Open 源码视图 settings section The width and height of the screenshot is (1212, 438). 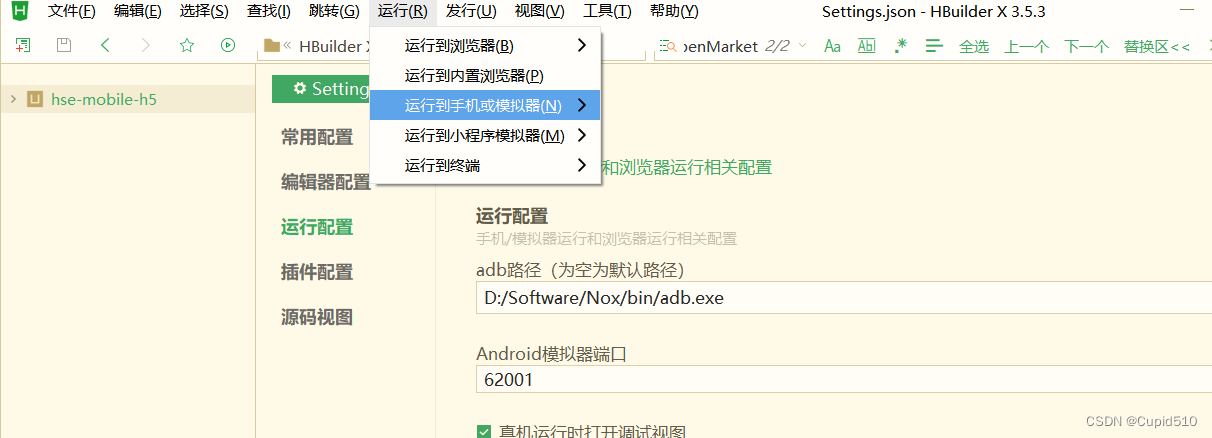click(317, 317)
